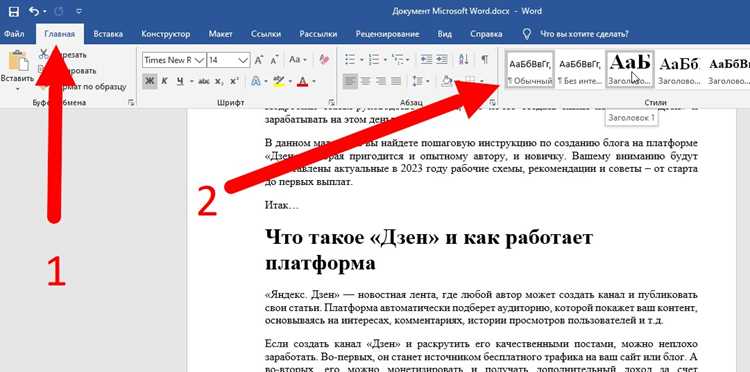Click the multilevel list icon
Viewport: 750px width, 372px height.
point(398,60)
